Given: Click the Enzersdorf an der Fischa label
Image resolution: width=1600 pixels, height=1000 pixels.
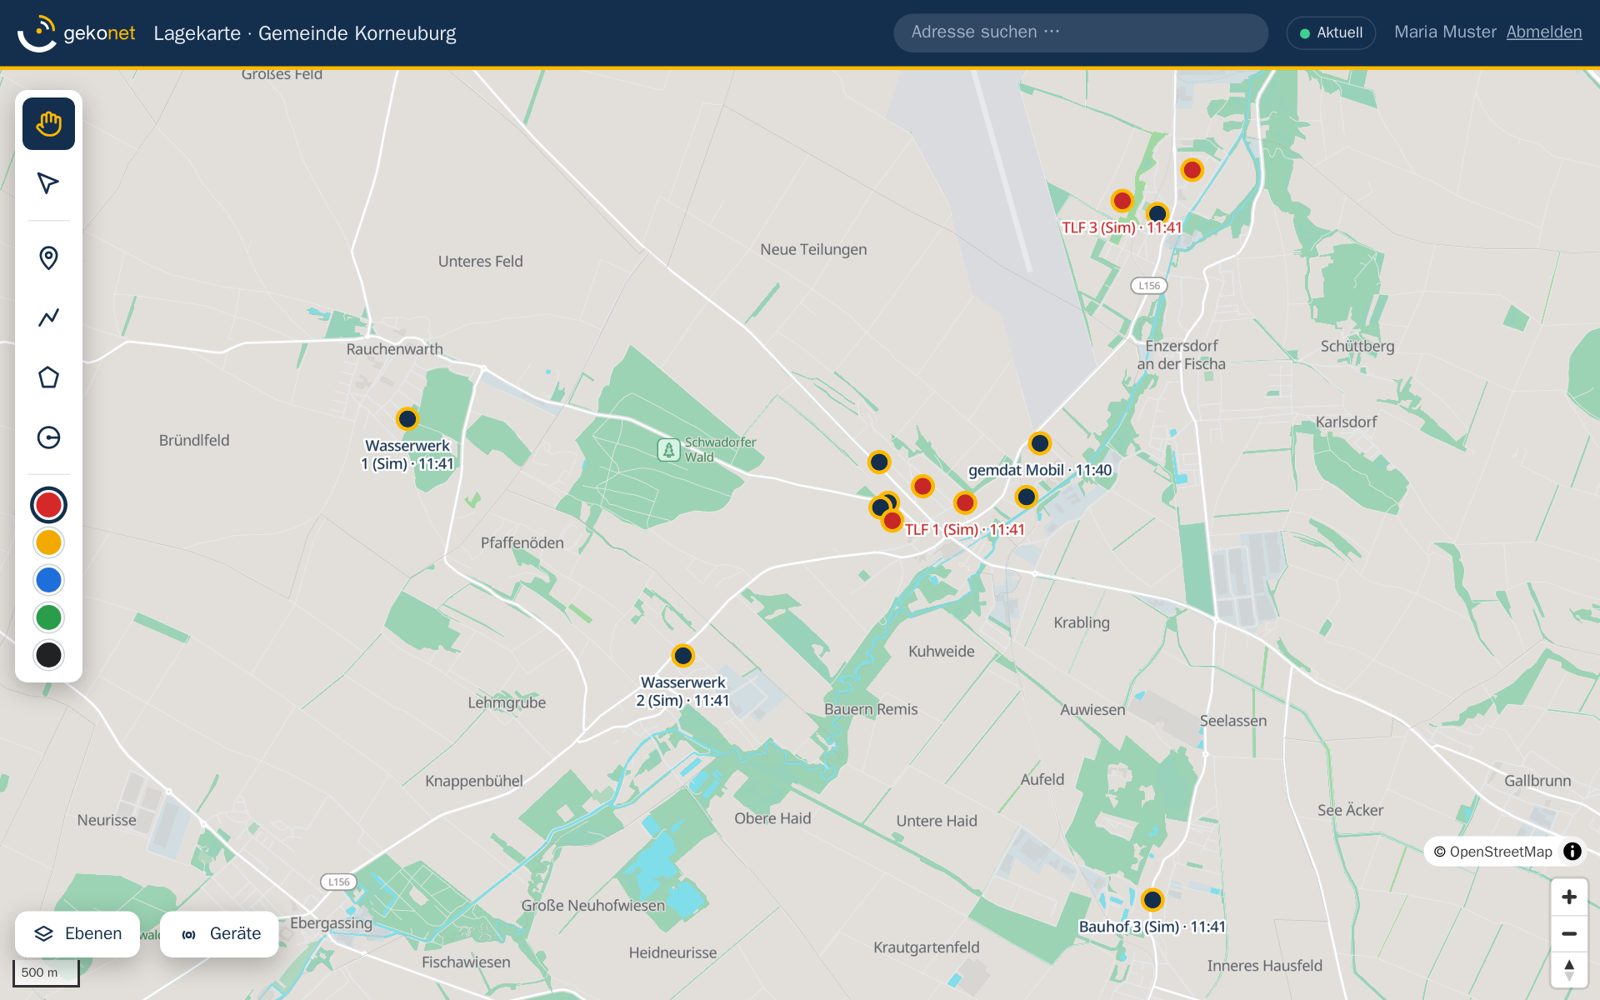Looking at the screenshot, I should [1181, 355].
